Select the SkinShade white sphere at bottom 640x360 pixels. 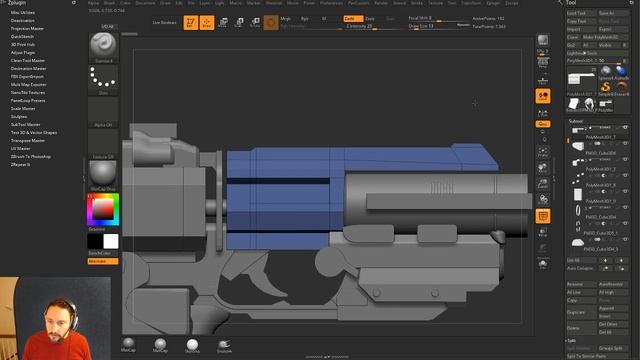pyautogui.click(x=192, y=344)
